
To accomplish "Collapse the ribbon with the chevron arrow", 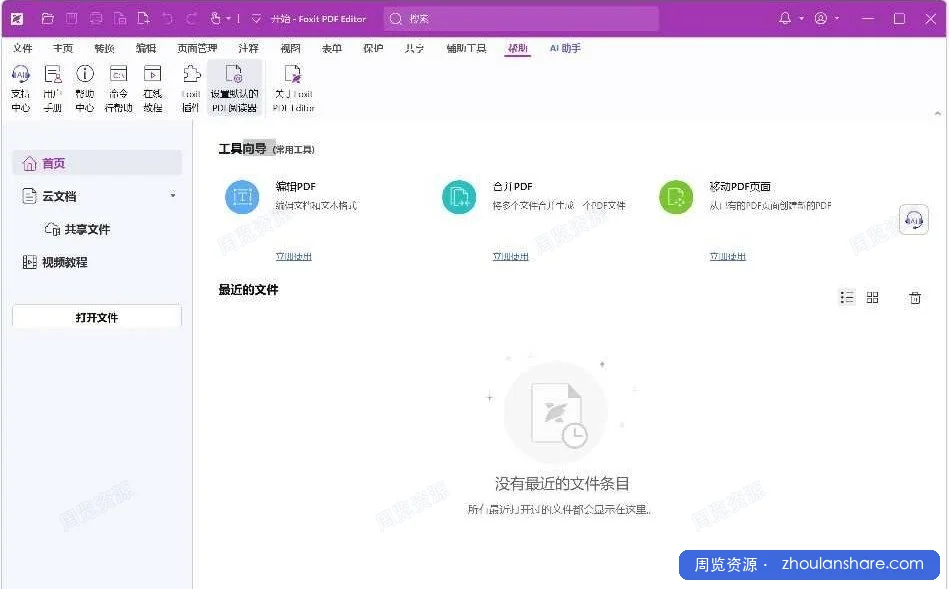I will coord(938,113).
